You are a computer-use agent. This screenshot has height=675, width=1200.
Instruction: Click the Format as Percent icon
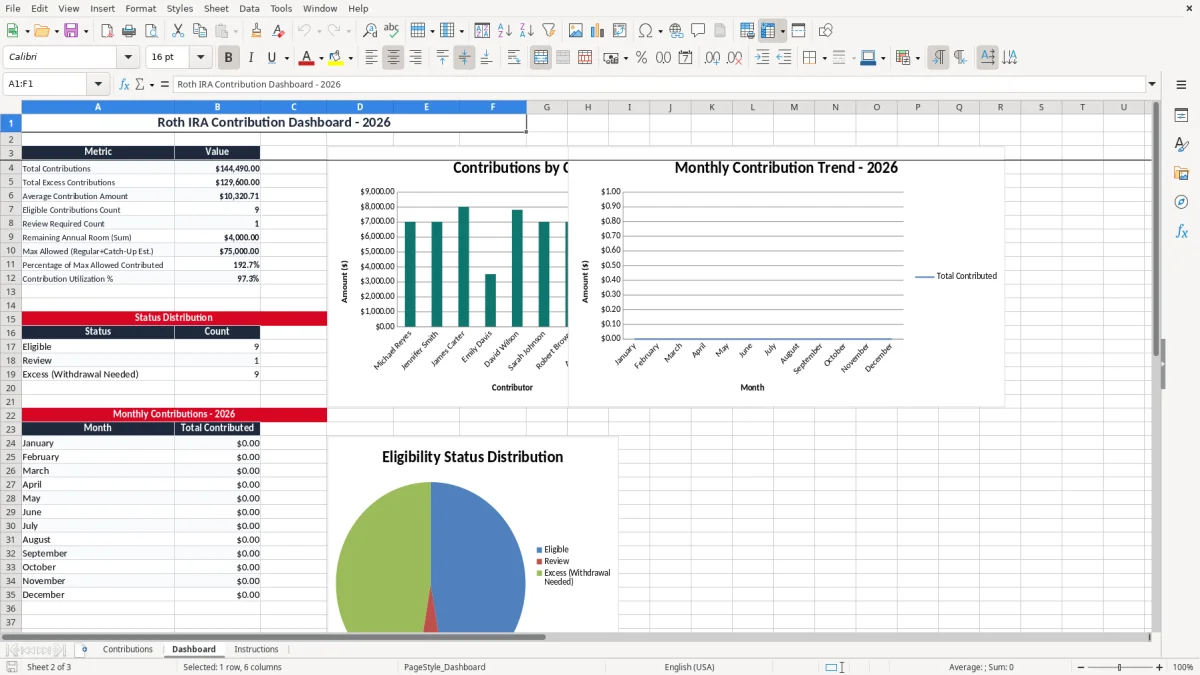tap(641, 58)
